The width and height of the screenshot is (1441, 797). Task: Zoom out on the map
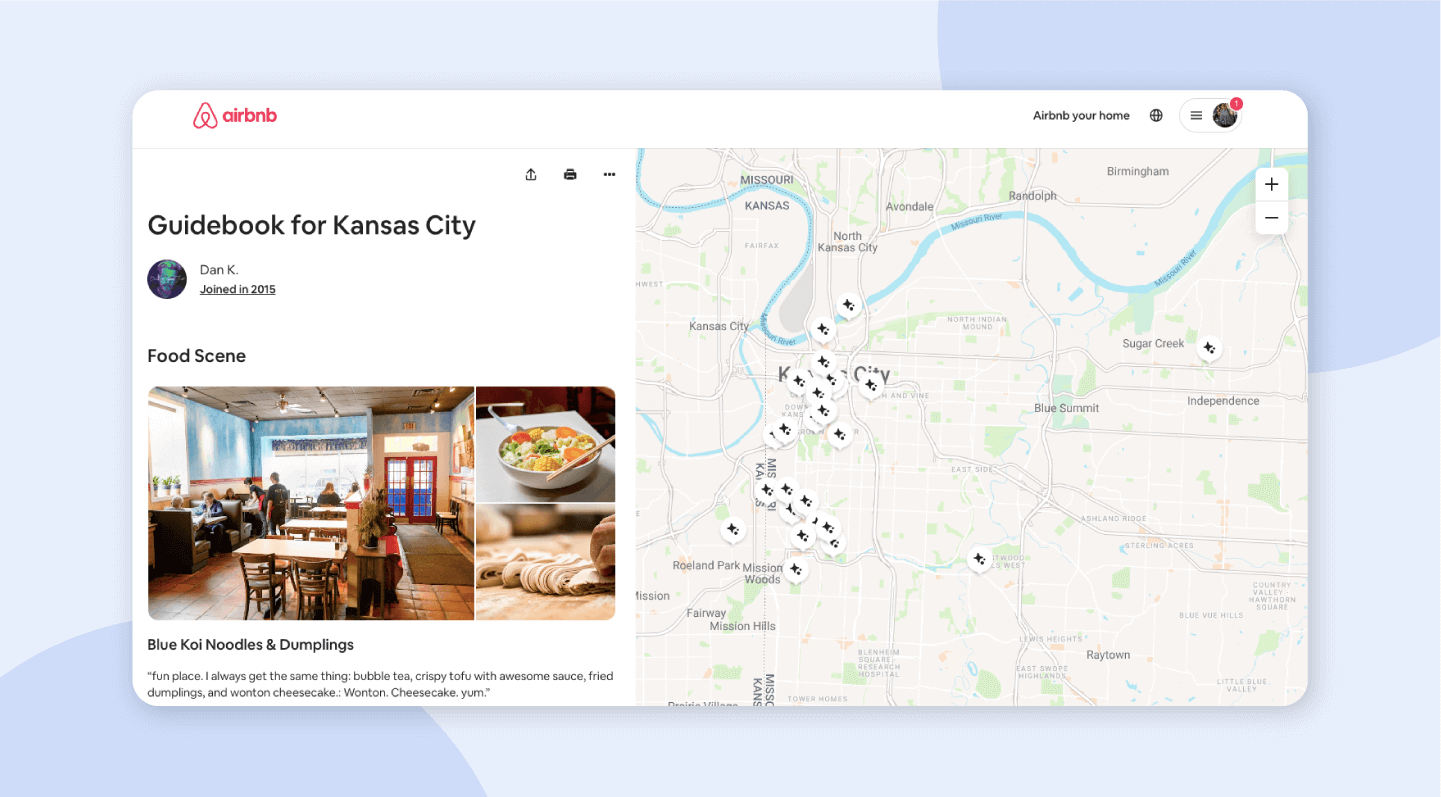point(1271,217)
